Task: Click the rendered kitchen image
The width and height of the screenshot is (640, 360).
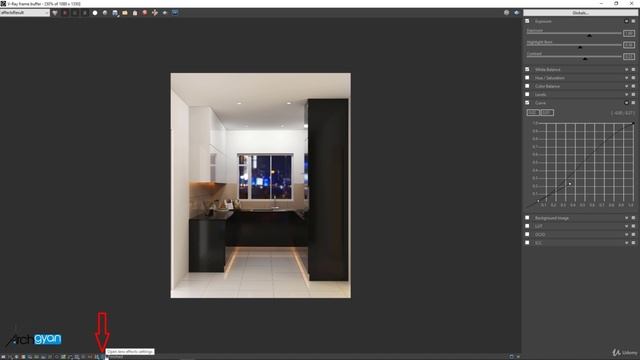Action: pyautogui.click(x=260, y=185)
